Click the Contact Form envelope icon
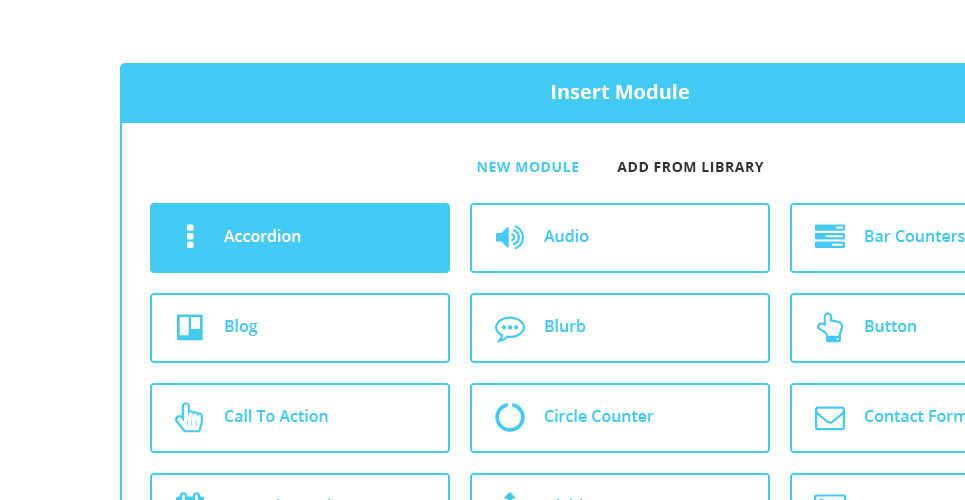Screen dimensions: 965x500 coord(830,417)
